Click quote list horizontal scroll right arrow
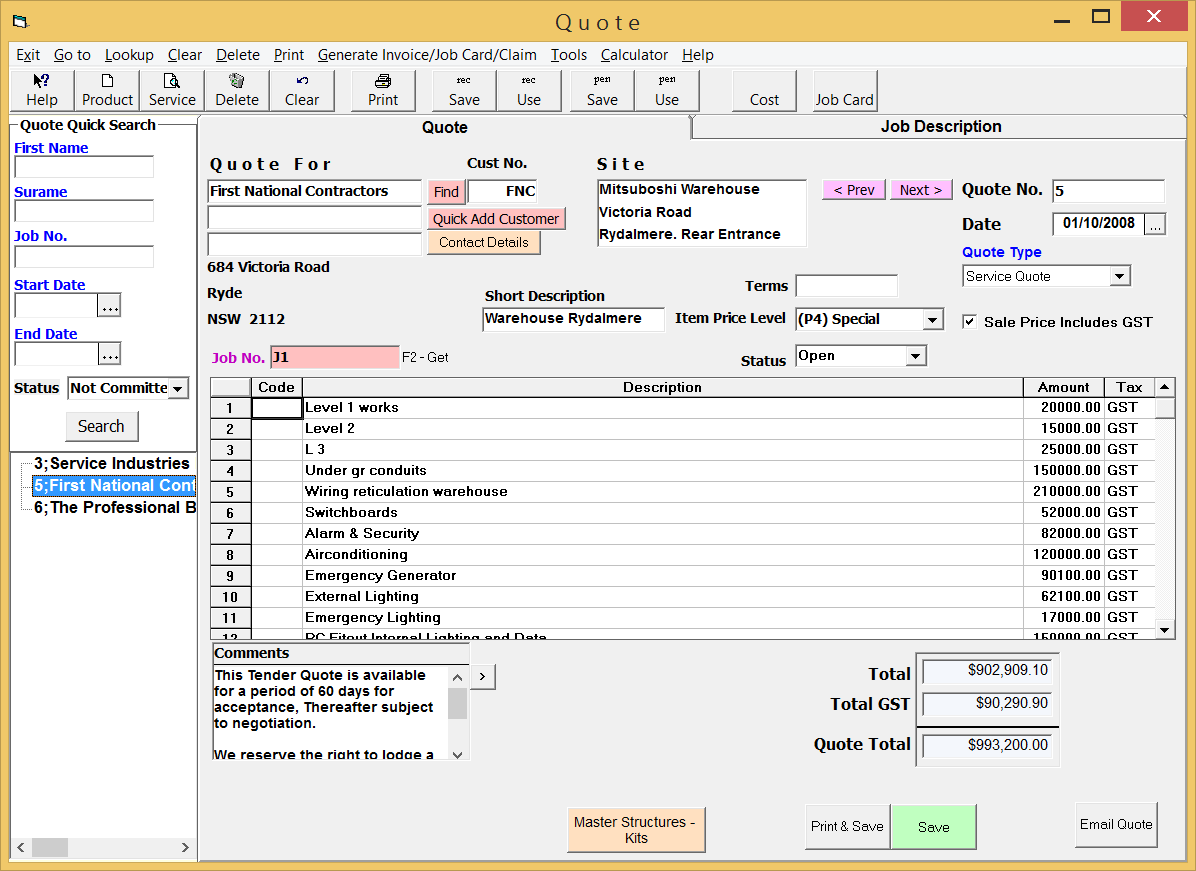This screenshot has width=1196, height=871. [x=185, y=847]
